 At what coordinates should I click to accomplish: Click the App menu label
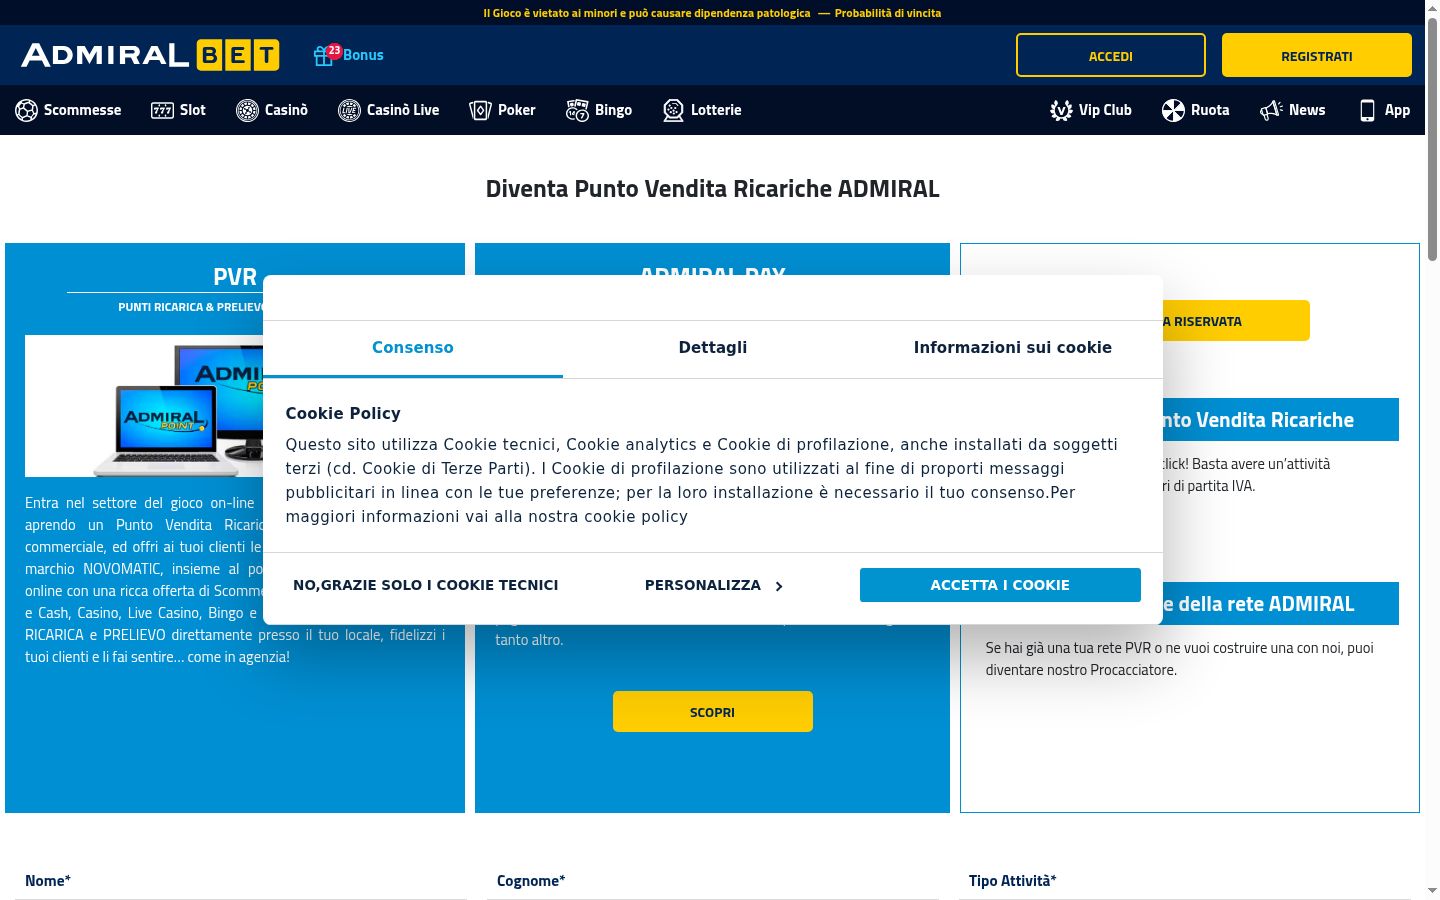[x=1397, y=110]
